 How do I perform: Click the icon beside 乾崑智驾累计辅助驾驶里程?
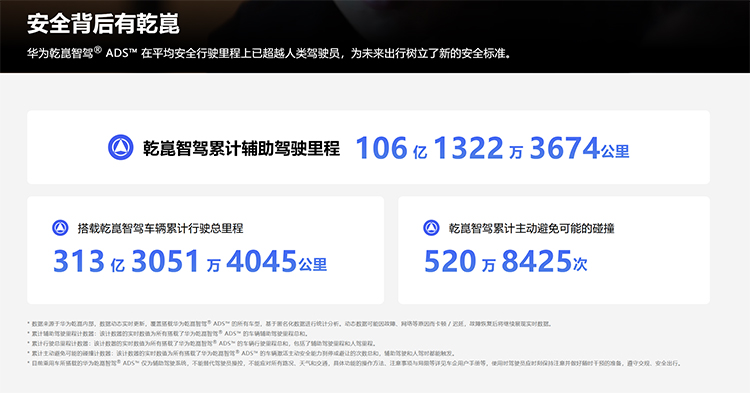tap(121, 147)
